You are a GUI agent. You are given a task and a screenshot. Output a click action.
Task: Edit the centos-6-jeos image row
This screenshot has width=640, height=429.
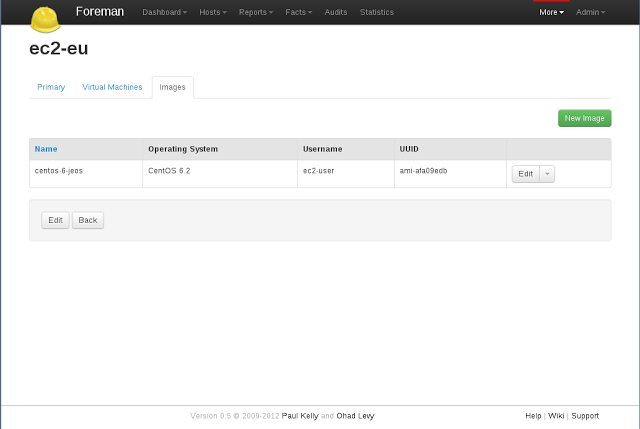pos(526,174)
